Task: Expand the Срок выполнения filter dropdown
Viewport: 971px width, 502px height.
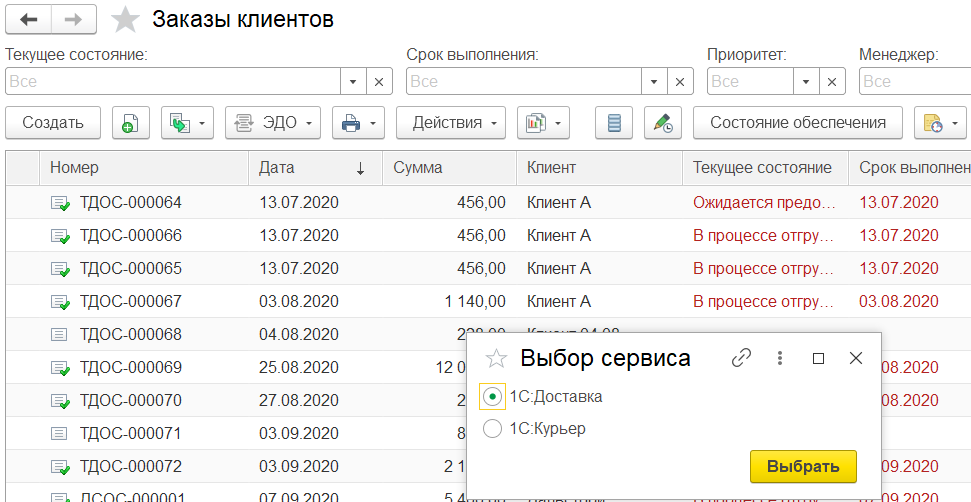Action: click(654, 81)
